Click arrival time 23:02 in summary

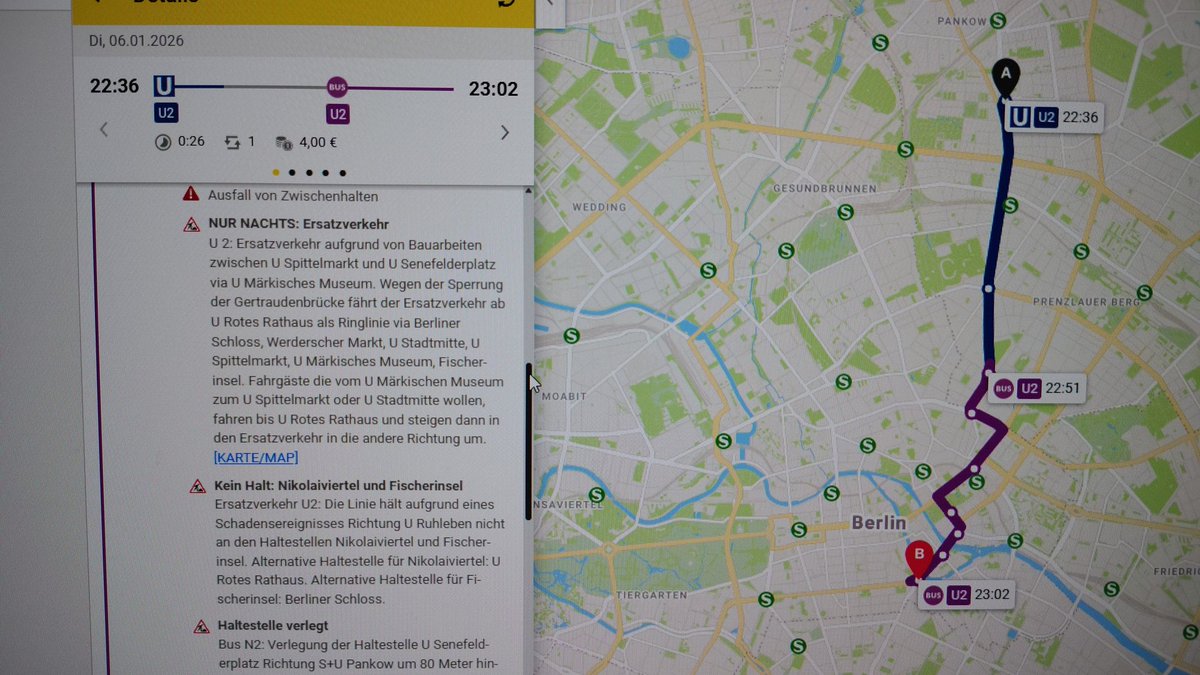tap(493, 89)
